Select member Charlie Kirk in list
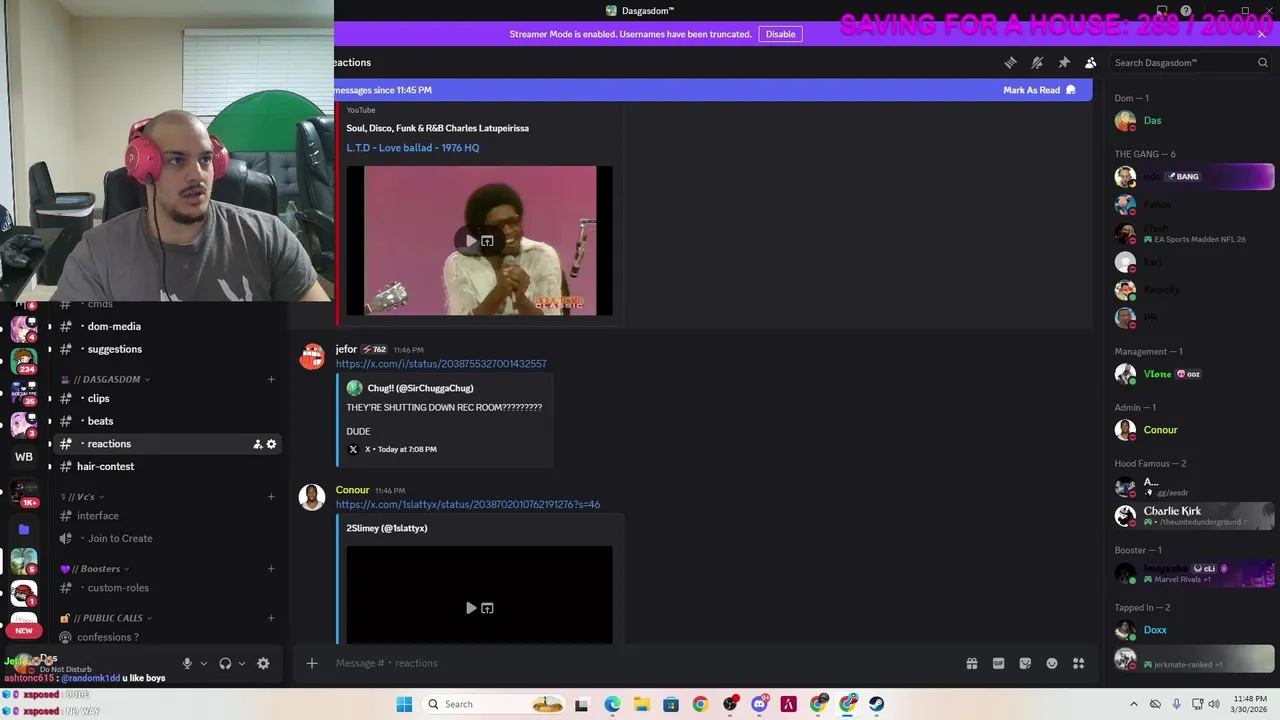 coord(1194,516)
